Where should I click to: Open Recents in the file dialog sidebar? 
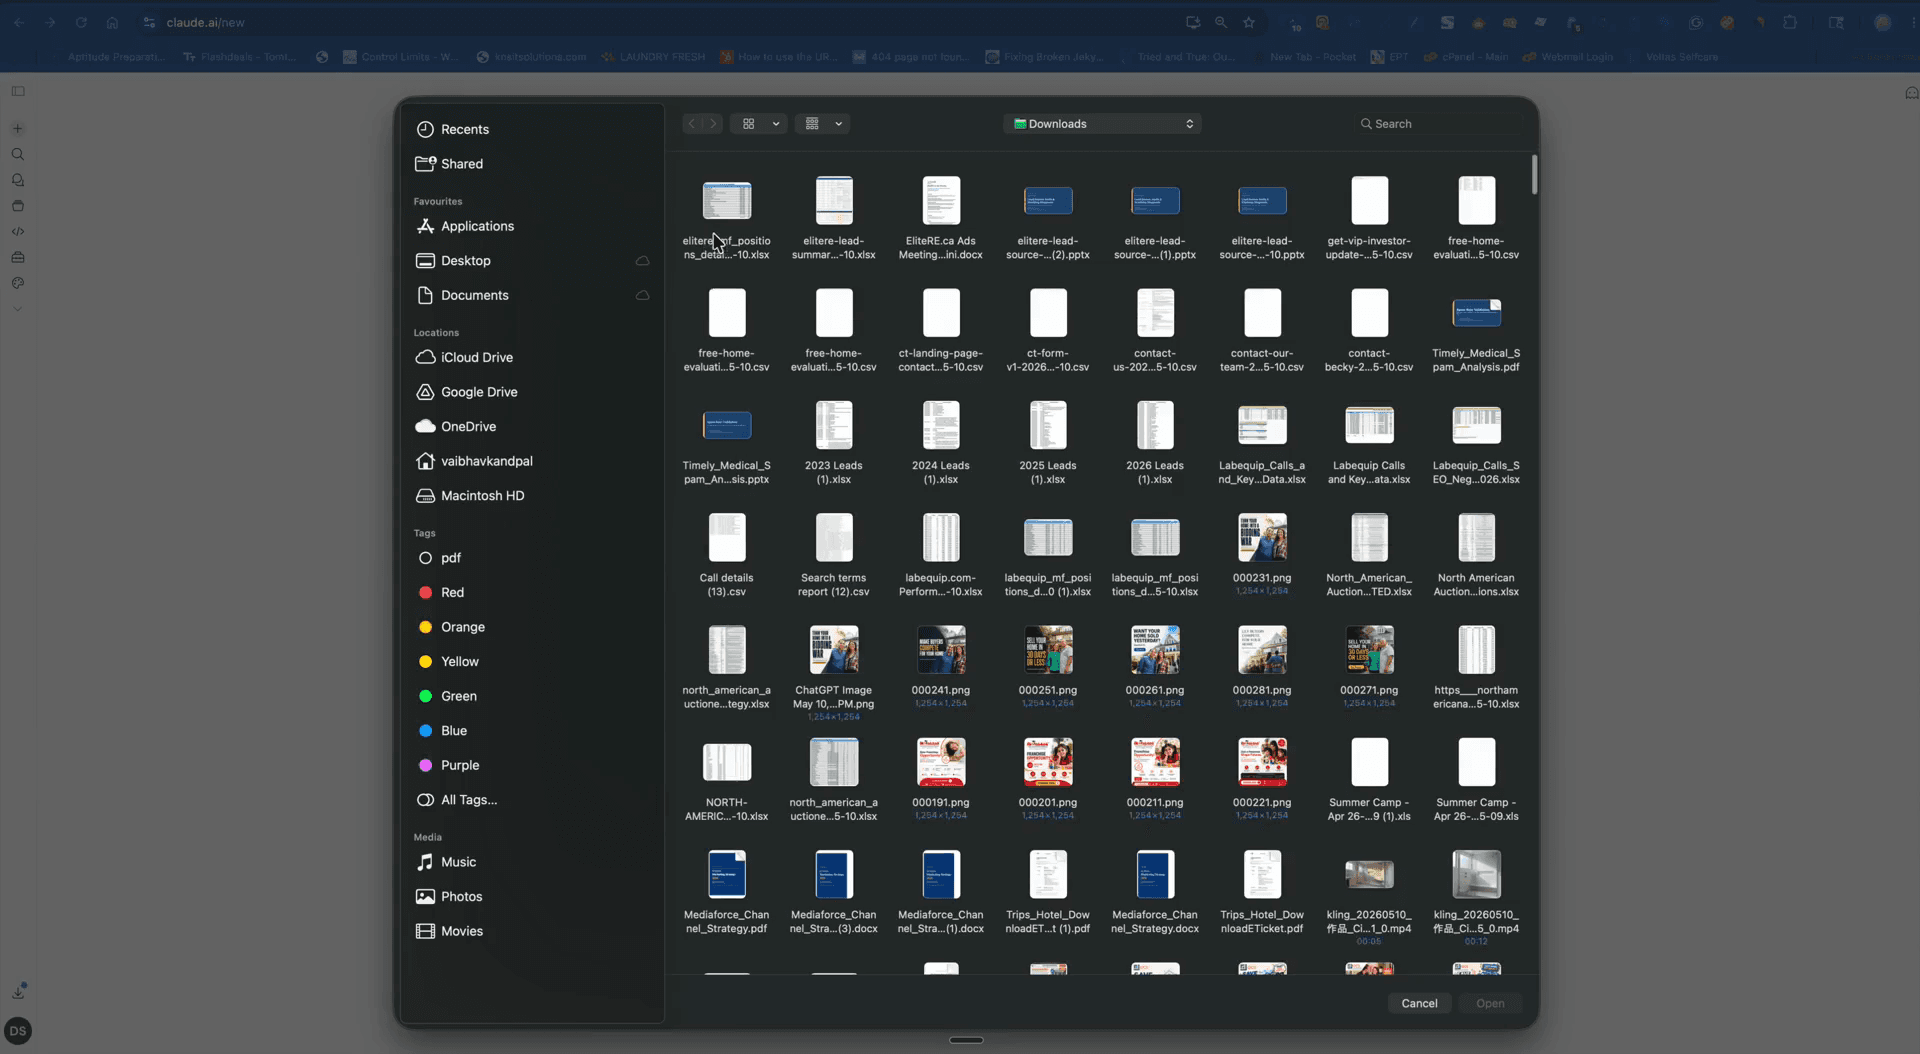(x=452, y=129)
